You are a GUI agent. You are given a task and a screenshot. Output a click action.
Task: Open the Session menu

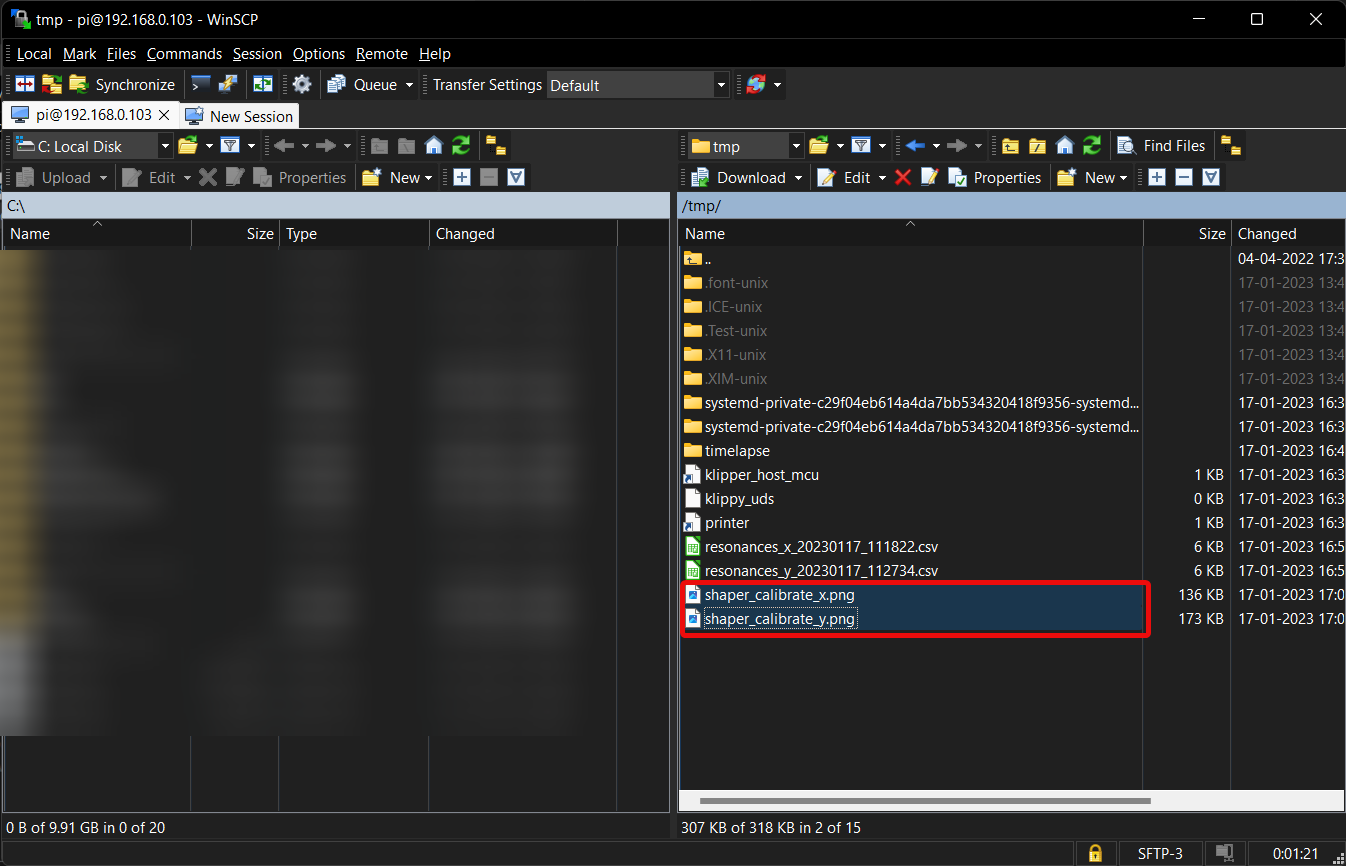pos(257,54)
